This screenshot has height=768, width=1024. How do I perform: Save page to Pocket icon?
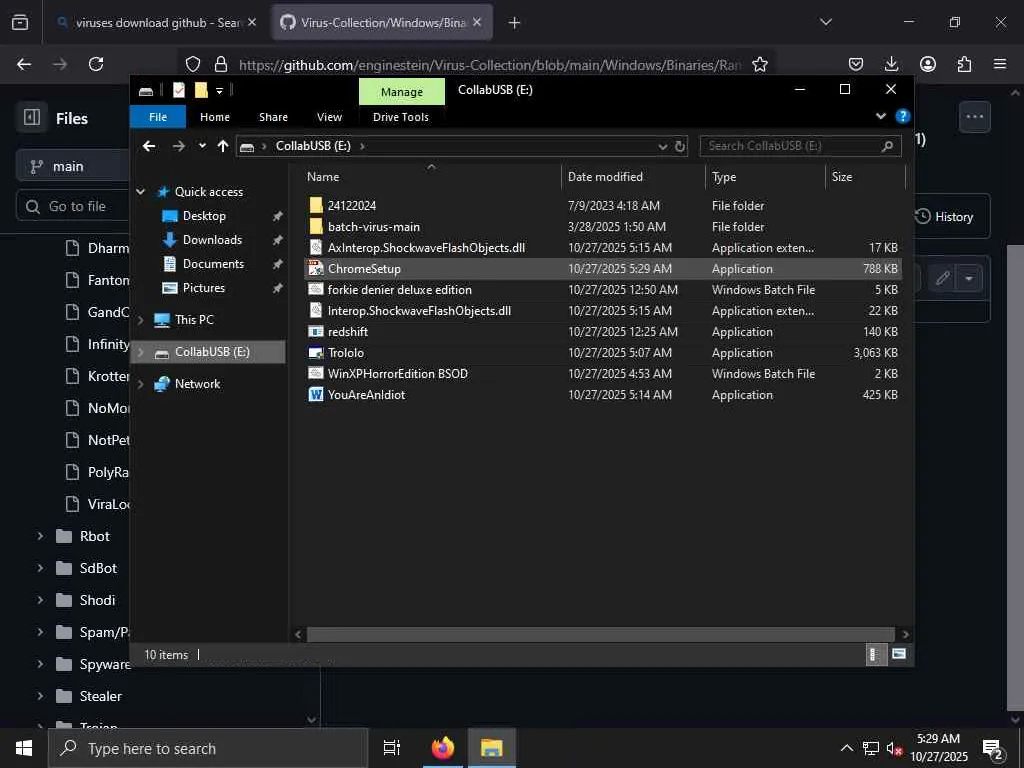[856, 64]
